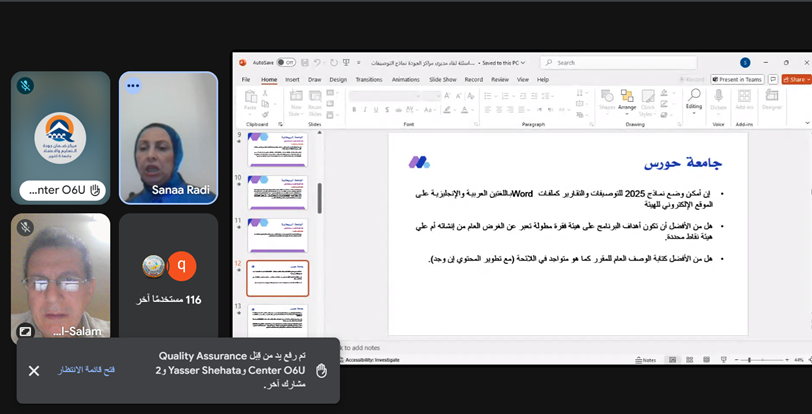Select slide 10 thumbnail

278,192
